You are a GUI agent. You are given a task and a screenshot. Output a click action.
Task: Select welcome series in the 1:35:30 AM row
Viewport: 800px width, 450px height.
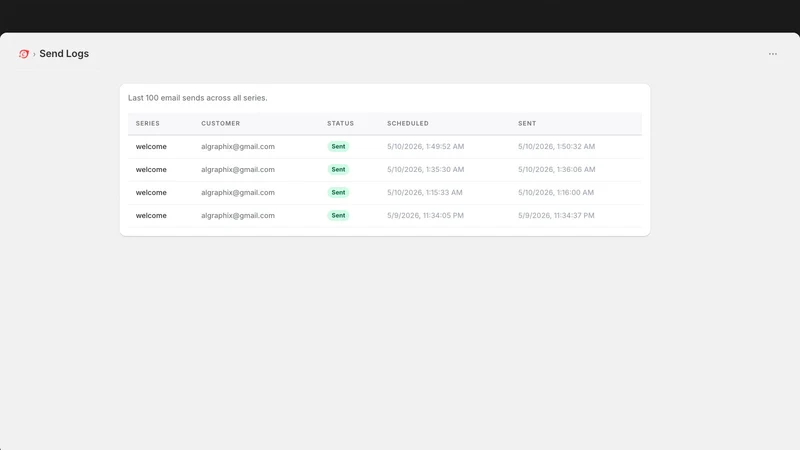[x=151, y=169]
